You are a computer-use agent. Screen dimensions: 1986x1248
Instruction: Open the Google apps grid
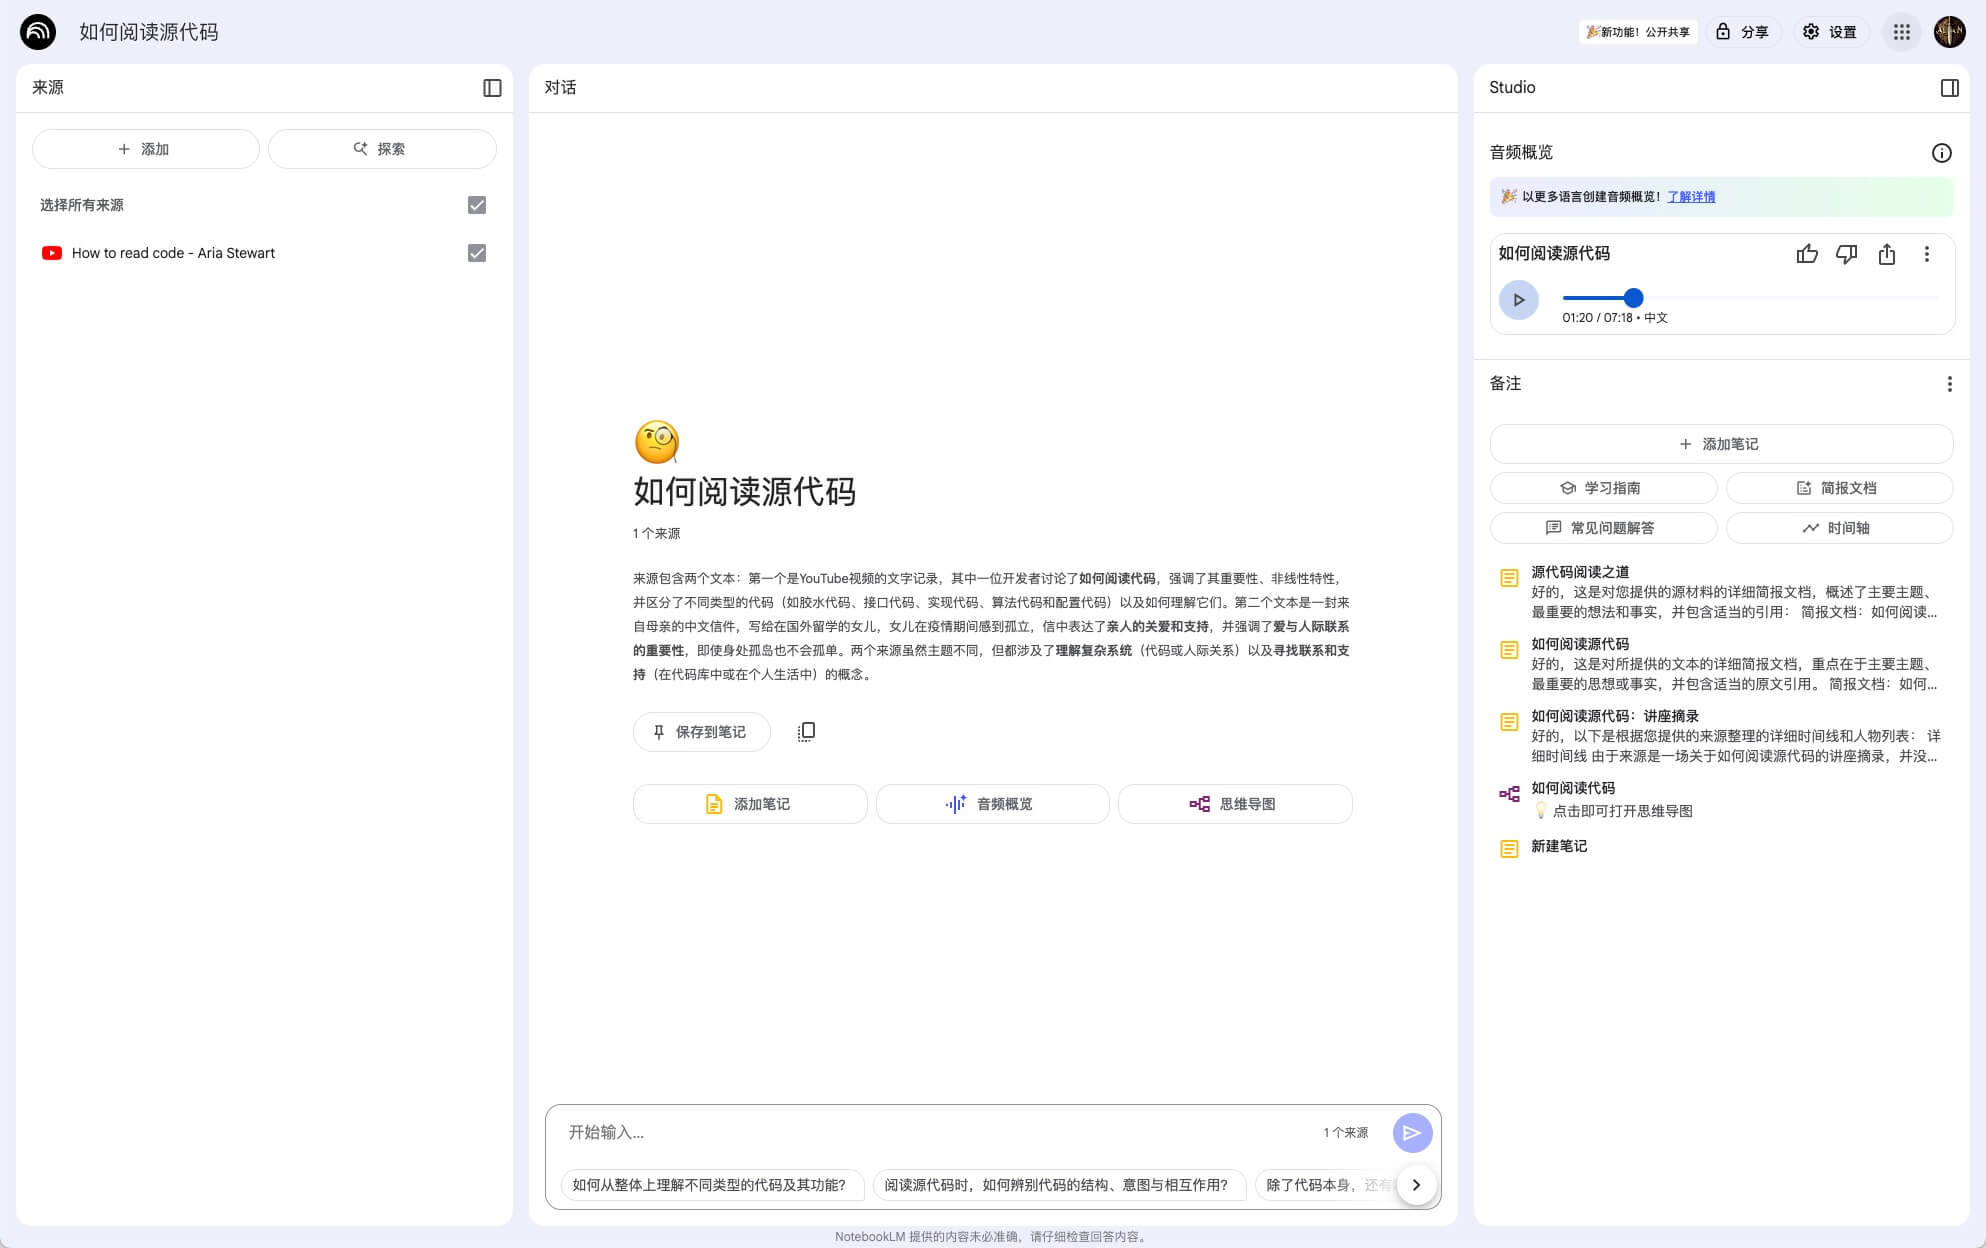(1901, 32)
